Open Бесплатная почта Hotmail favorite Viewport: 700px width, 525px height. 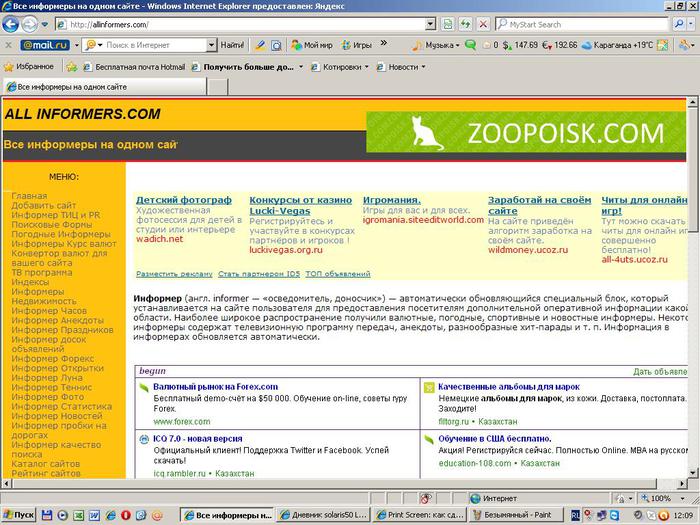pos(134,67)
